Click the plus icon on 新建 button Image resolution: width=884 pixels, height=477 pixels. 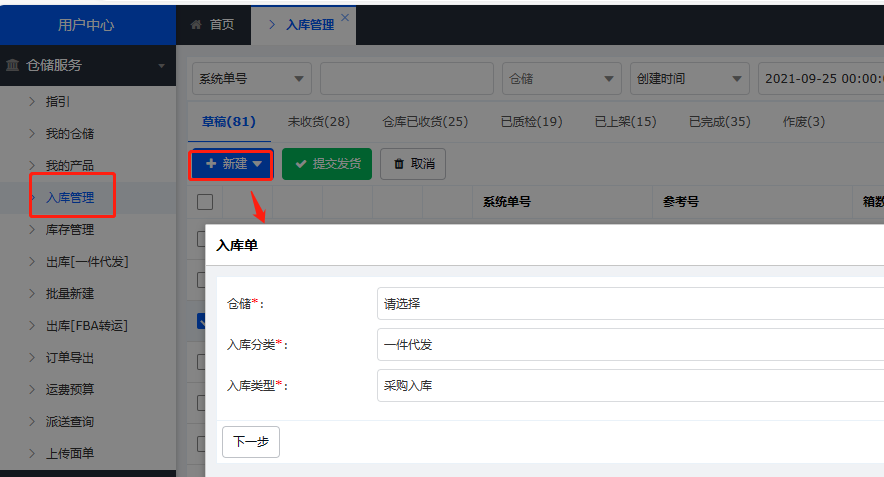click(211, 164)
